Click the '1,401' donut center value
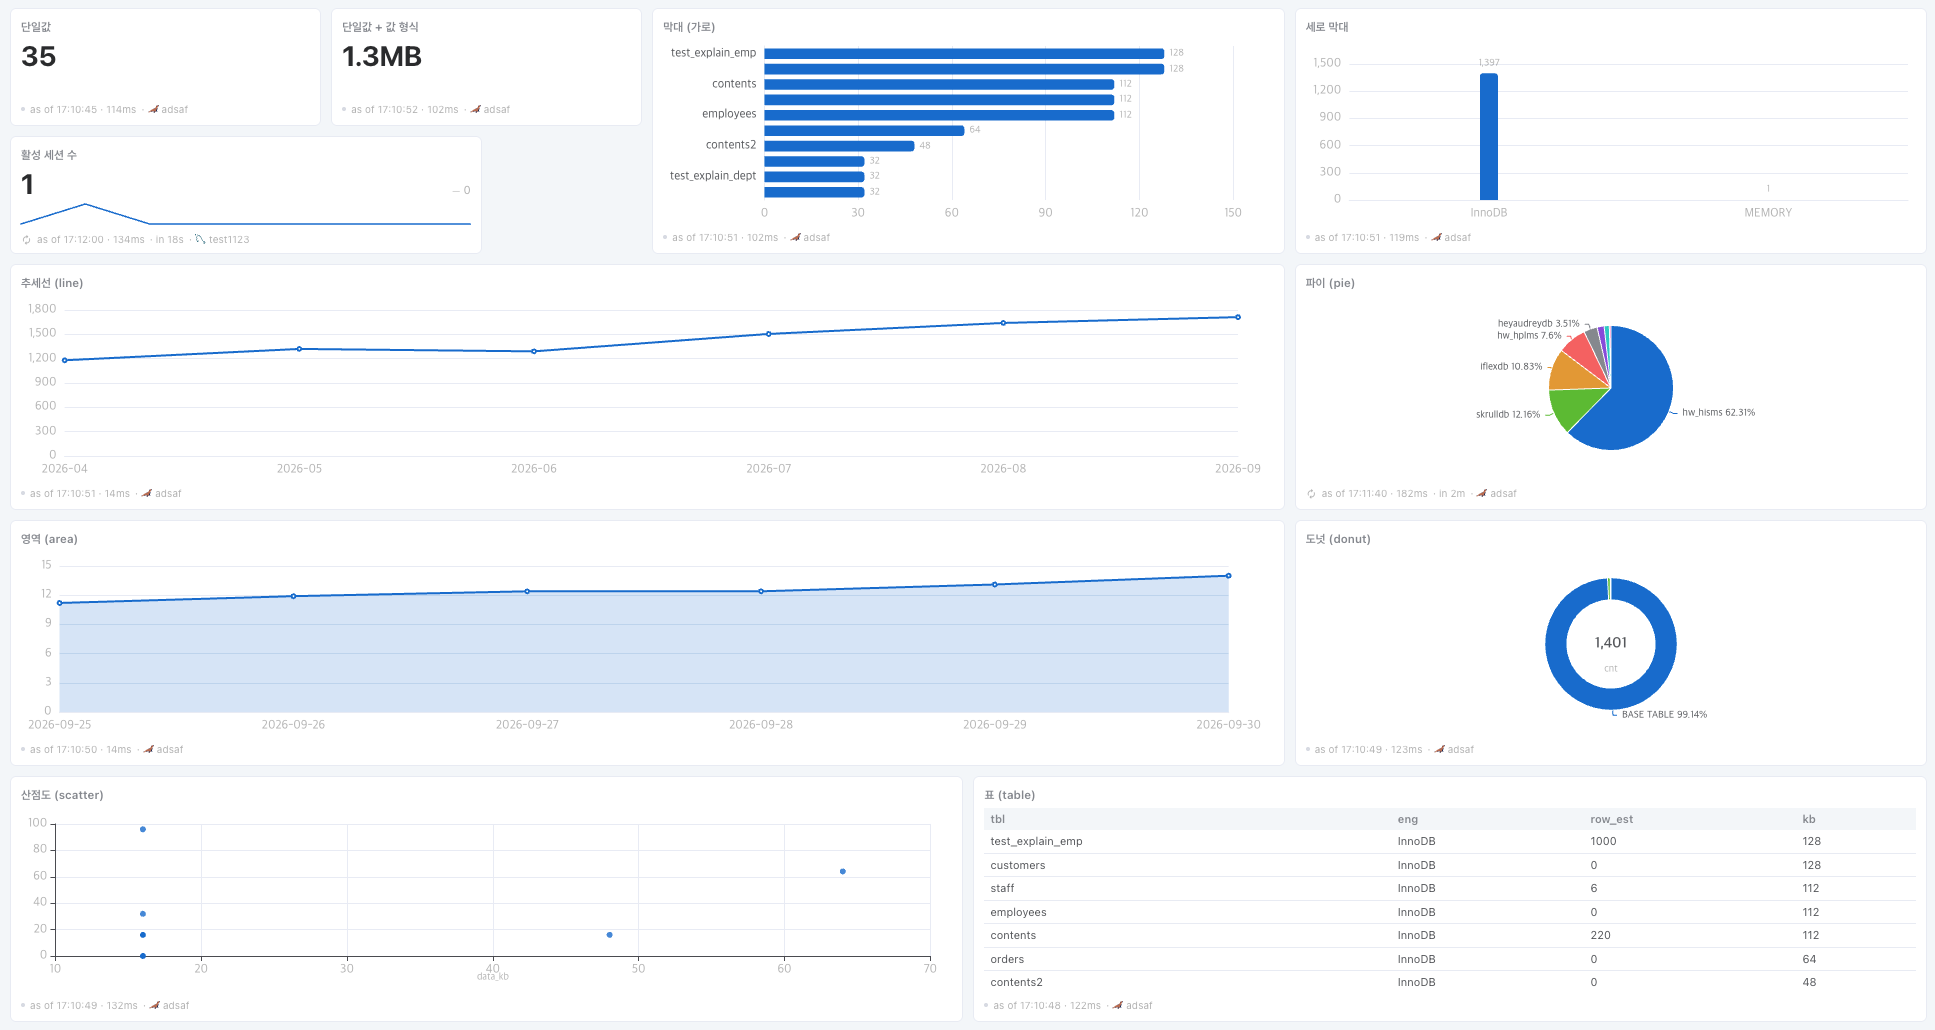The height and width of the screenshot is (1030, 1935). [1611, 643]
